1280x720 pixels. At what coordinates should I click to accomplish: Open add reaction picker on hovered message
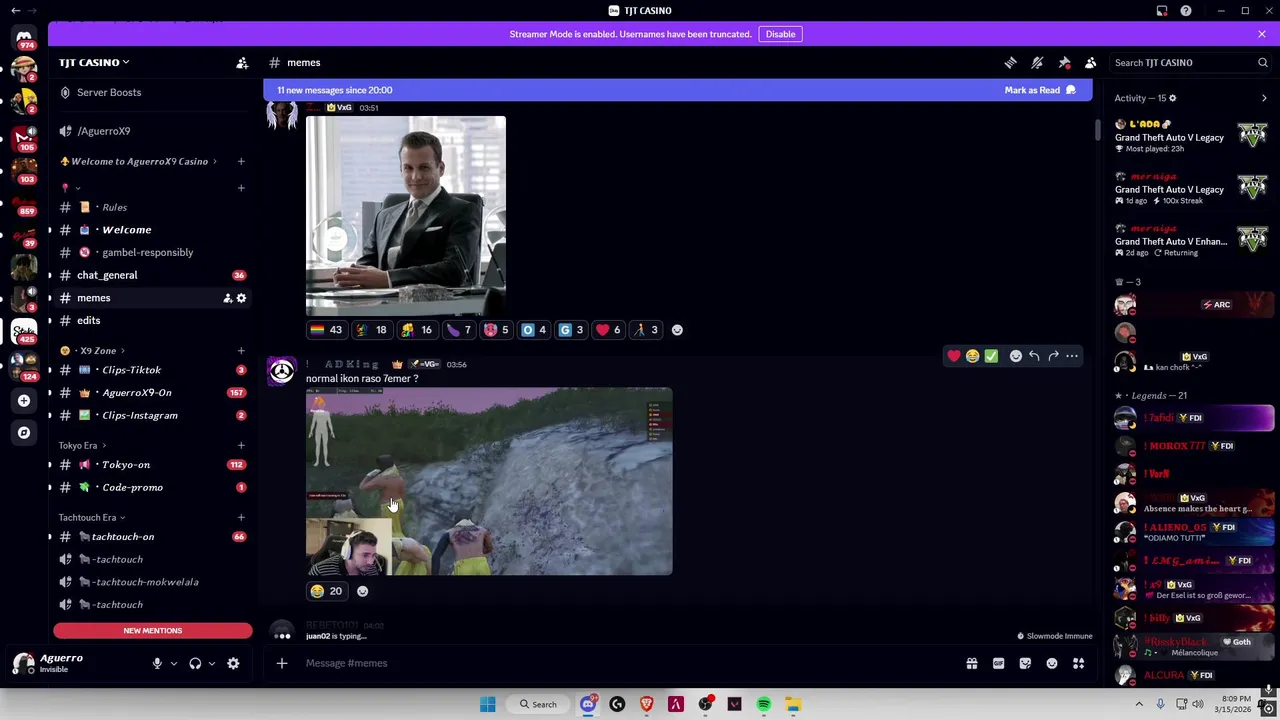(x=1016, y=356)
